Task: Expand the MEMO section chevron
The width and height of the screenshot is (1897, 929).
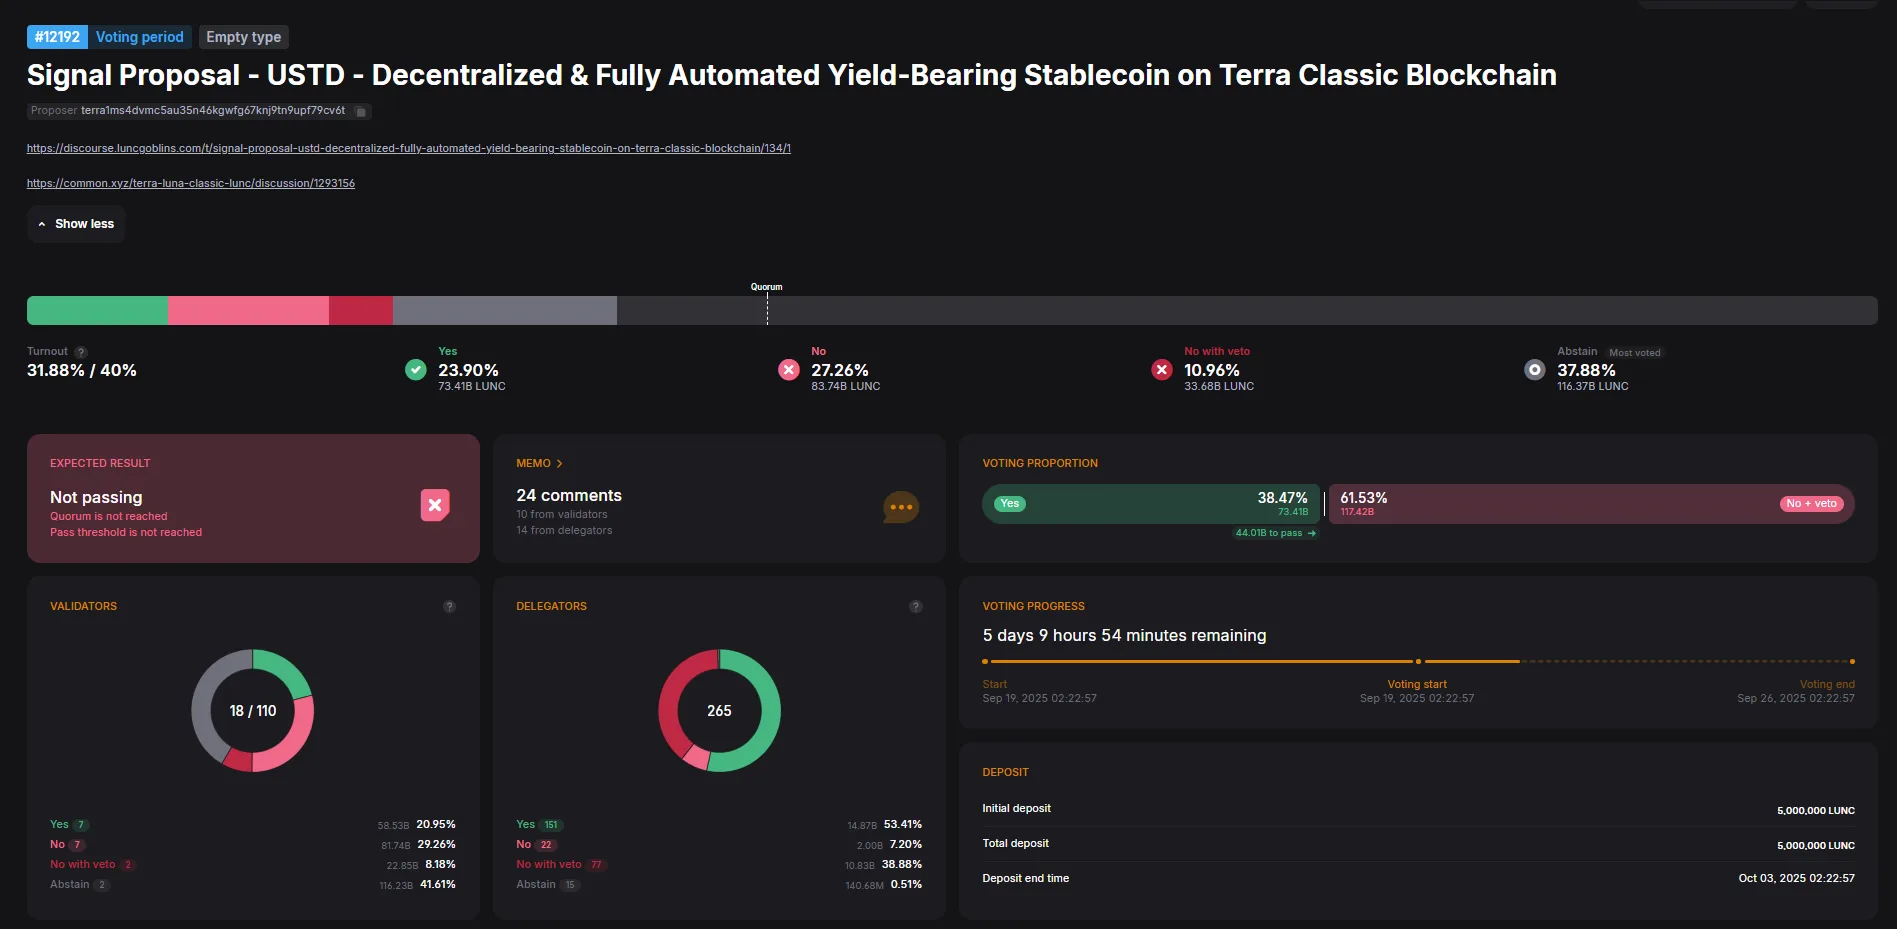Action: (x=560, y=464)
